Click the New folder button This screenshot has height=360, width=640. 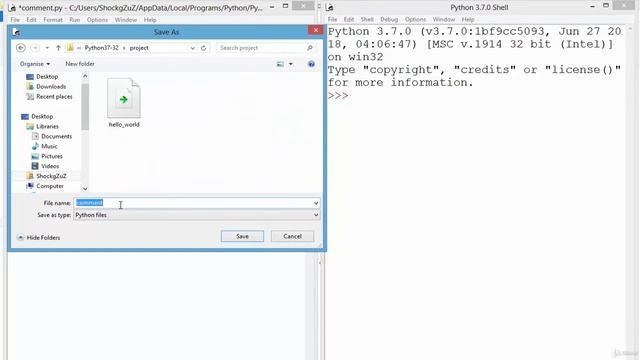tap(80, 64)
